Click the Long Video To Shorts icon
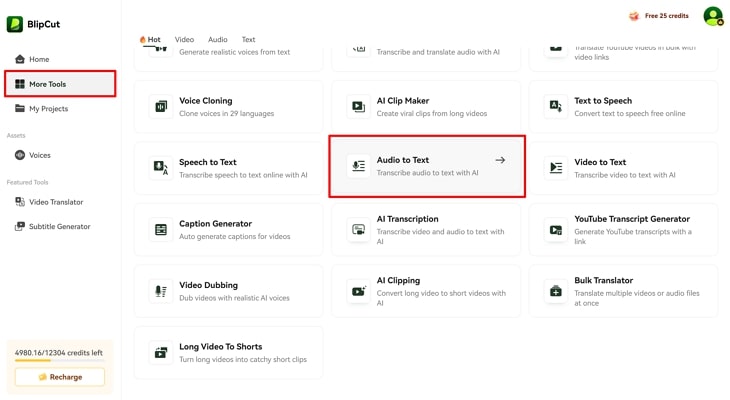Viewport: 730px width, 400px height. 161,352
